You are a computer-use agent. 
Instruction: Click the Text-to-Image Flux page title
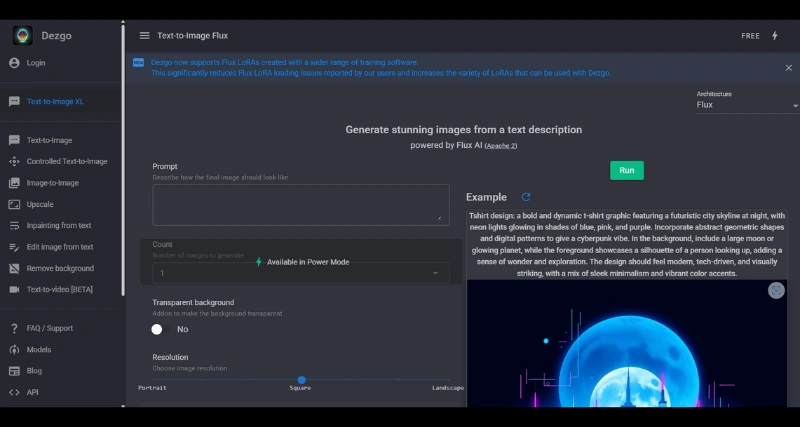tap(192, 36)
